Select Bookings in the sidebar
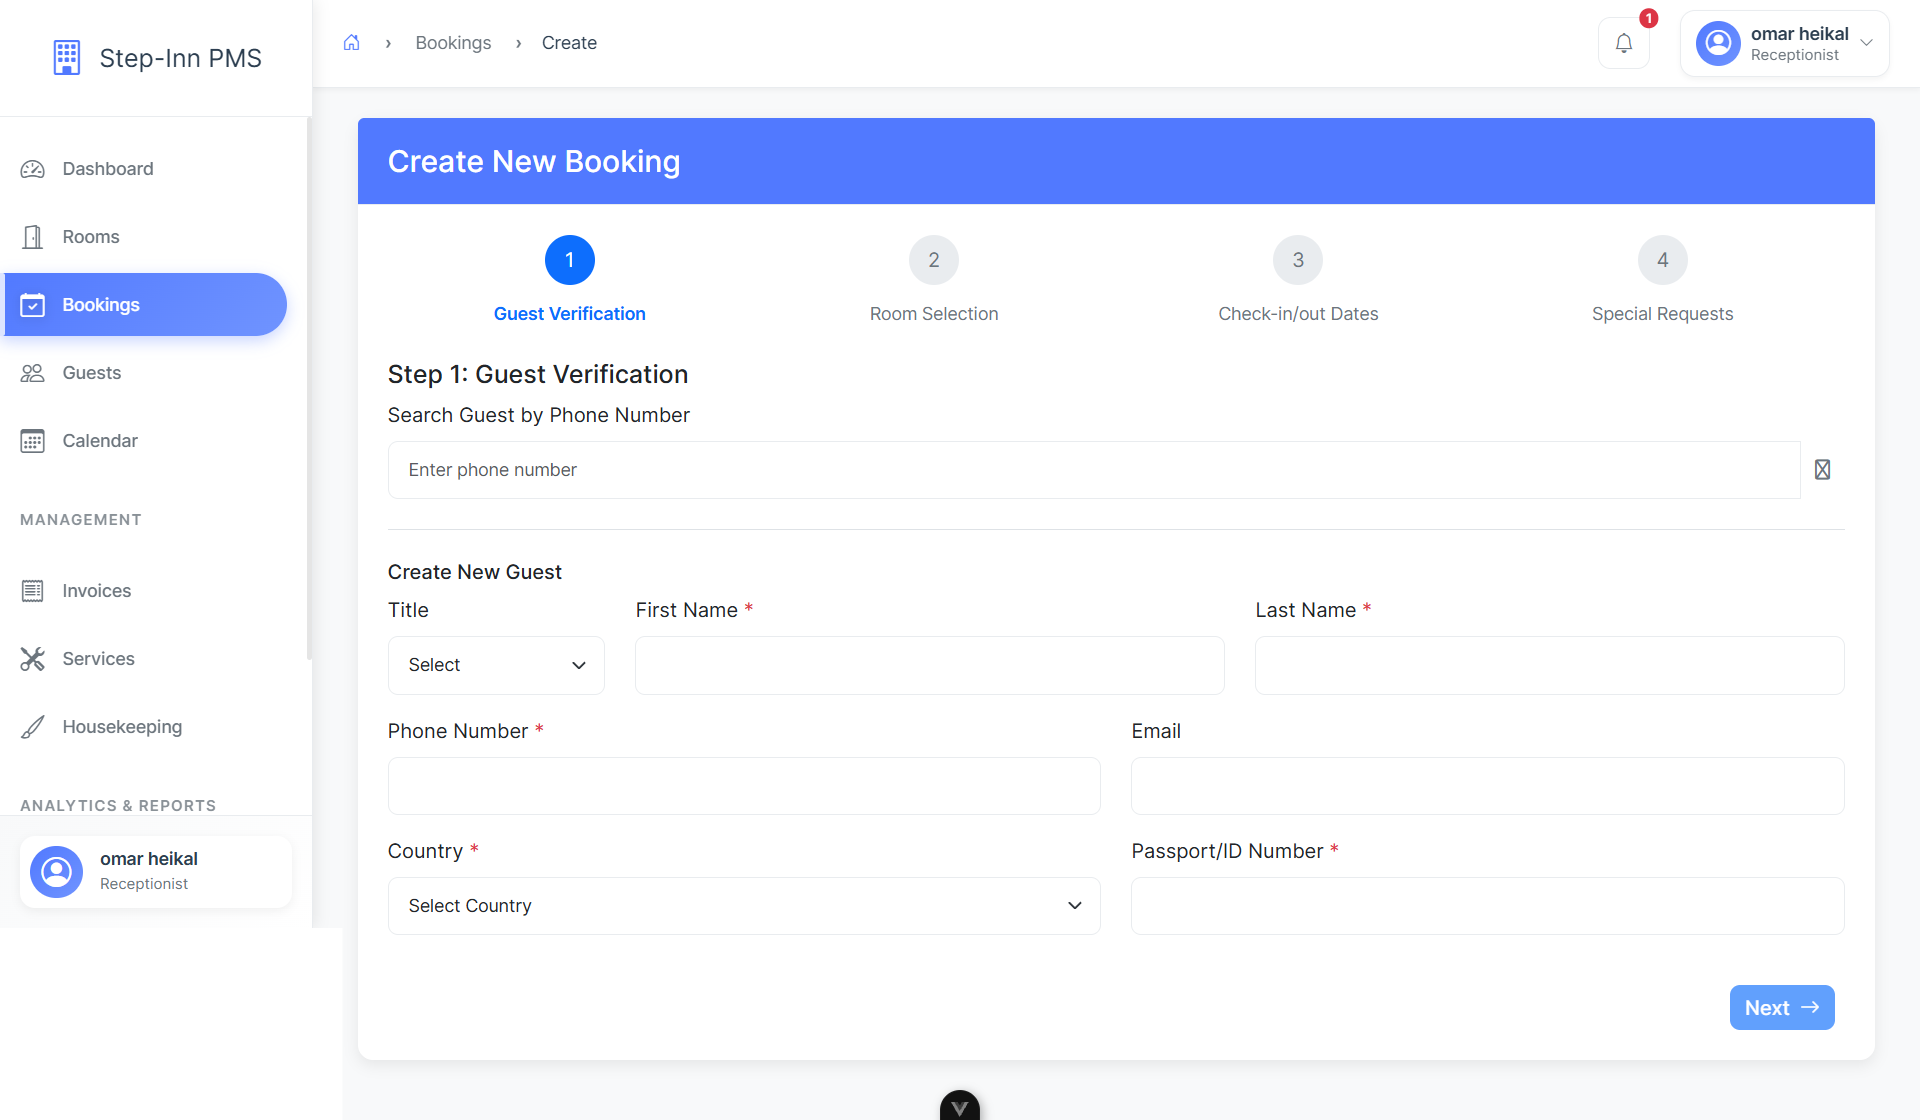Screen dimensions: 1920x1120 pyautogui.click(x=101, y=304)
